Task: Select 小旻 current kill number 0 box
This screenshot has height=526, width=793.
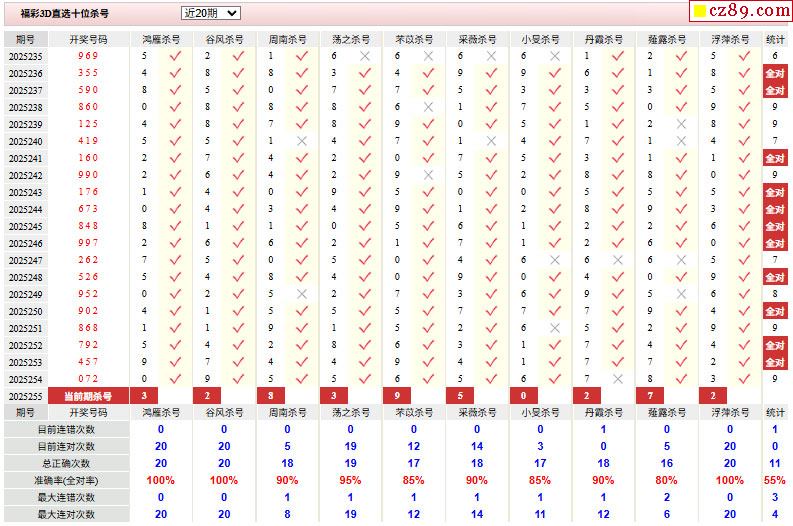Action: [x=523, y=396]
